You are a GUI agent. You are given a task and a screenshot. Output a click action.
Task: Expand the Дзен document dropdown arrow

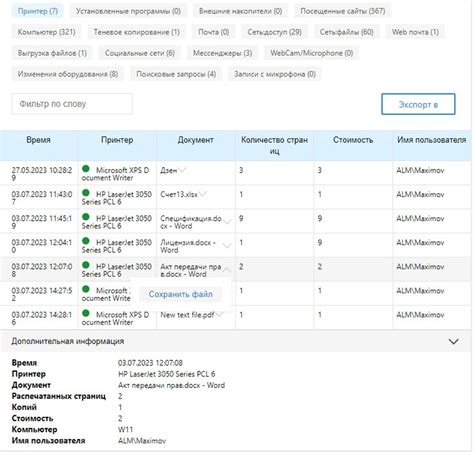(x=182, y=170)
